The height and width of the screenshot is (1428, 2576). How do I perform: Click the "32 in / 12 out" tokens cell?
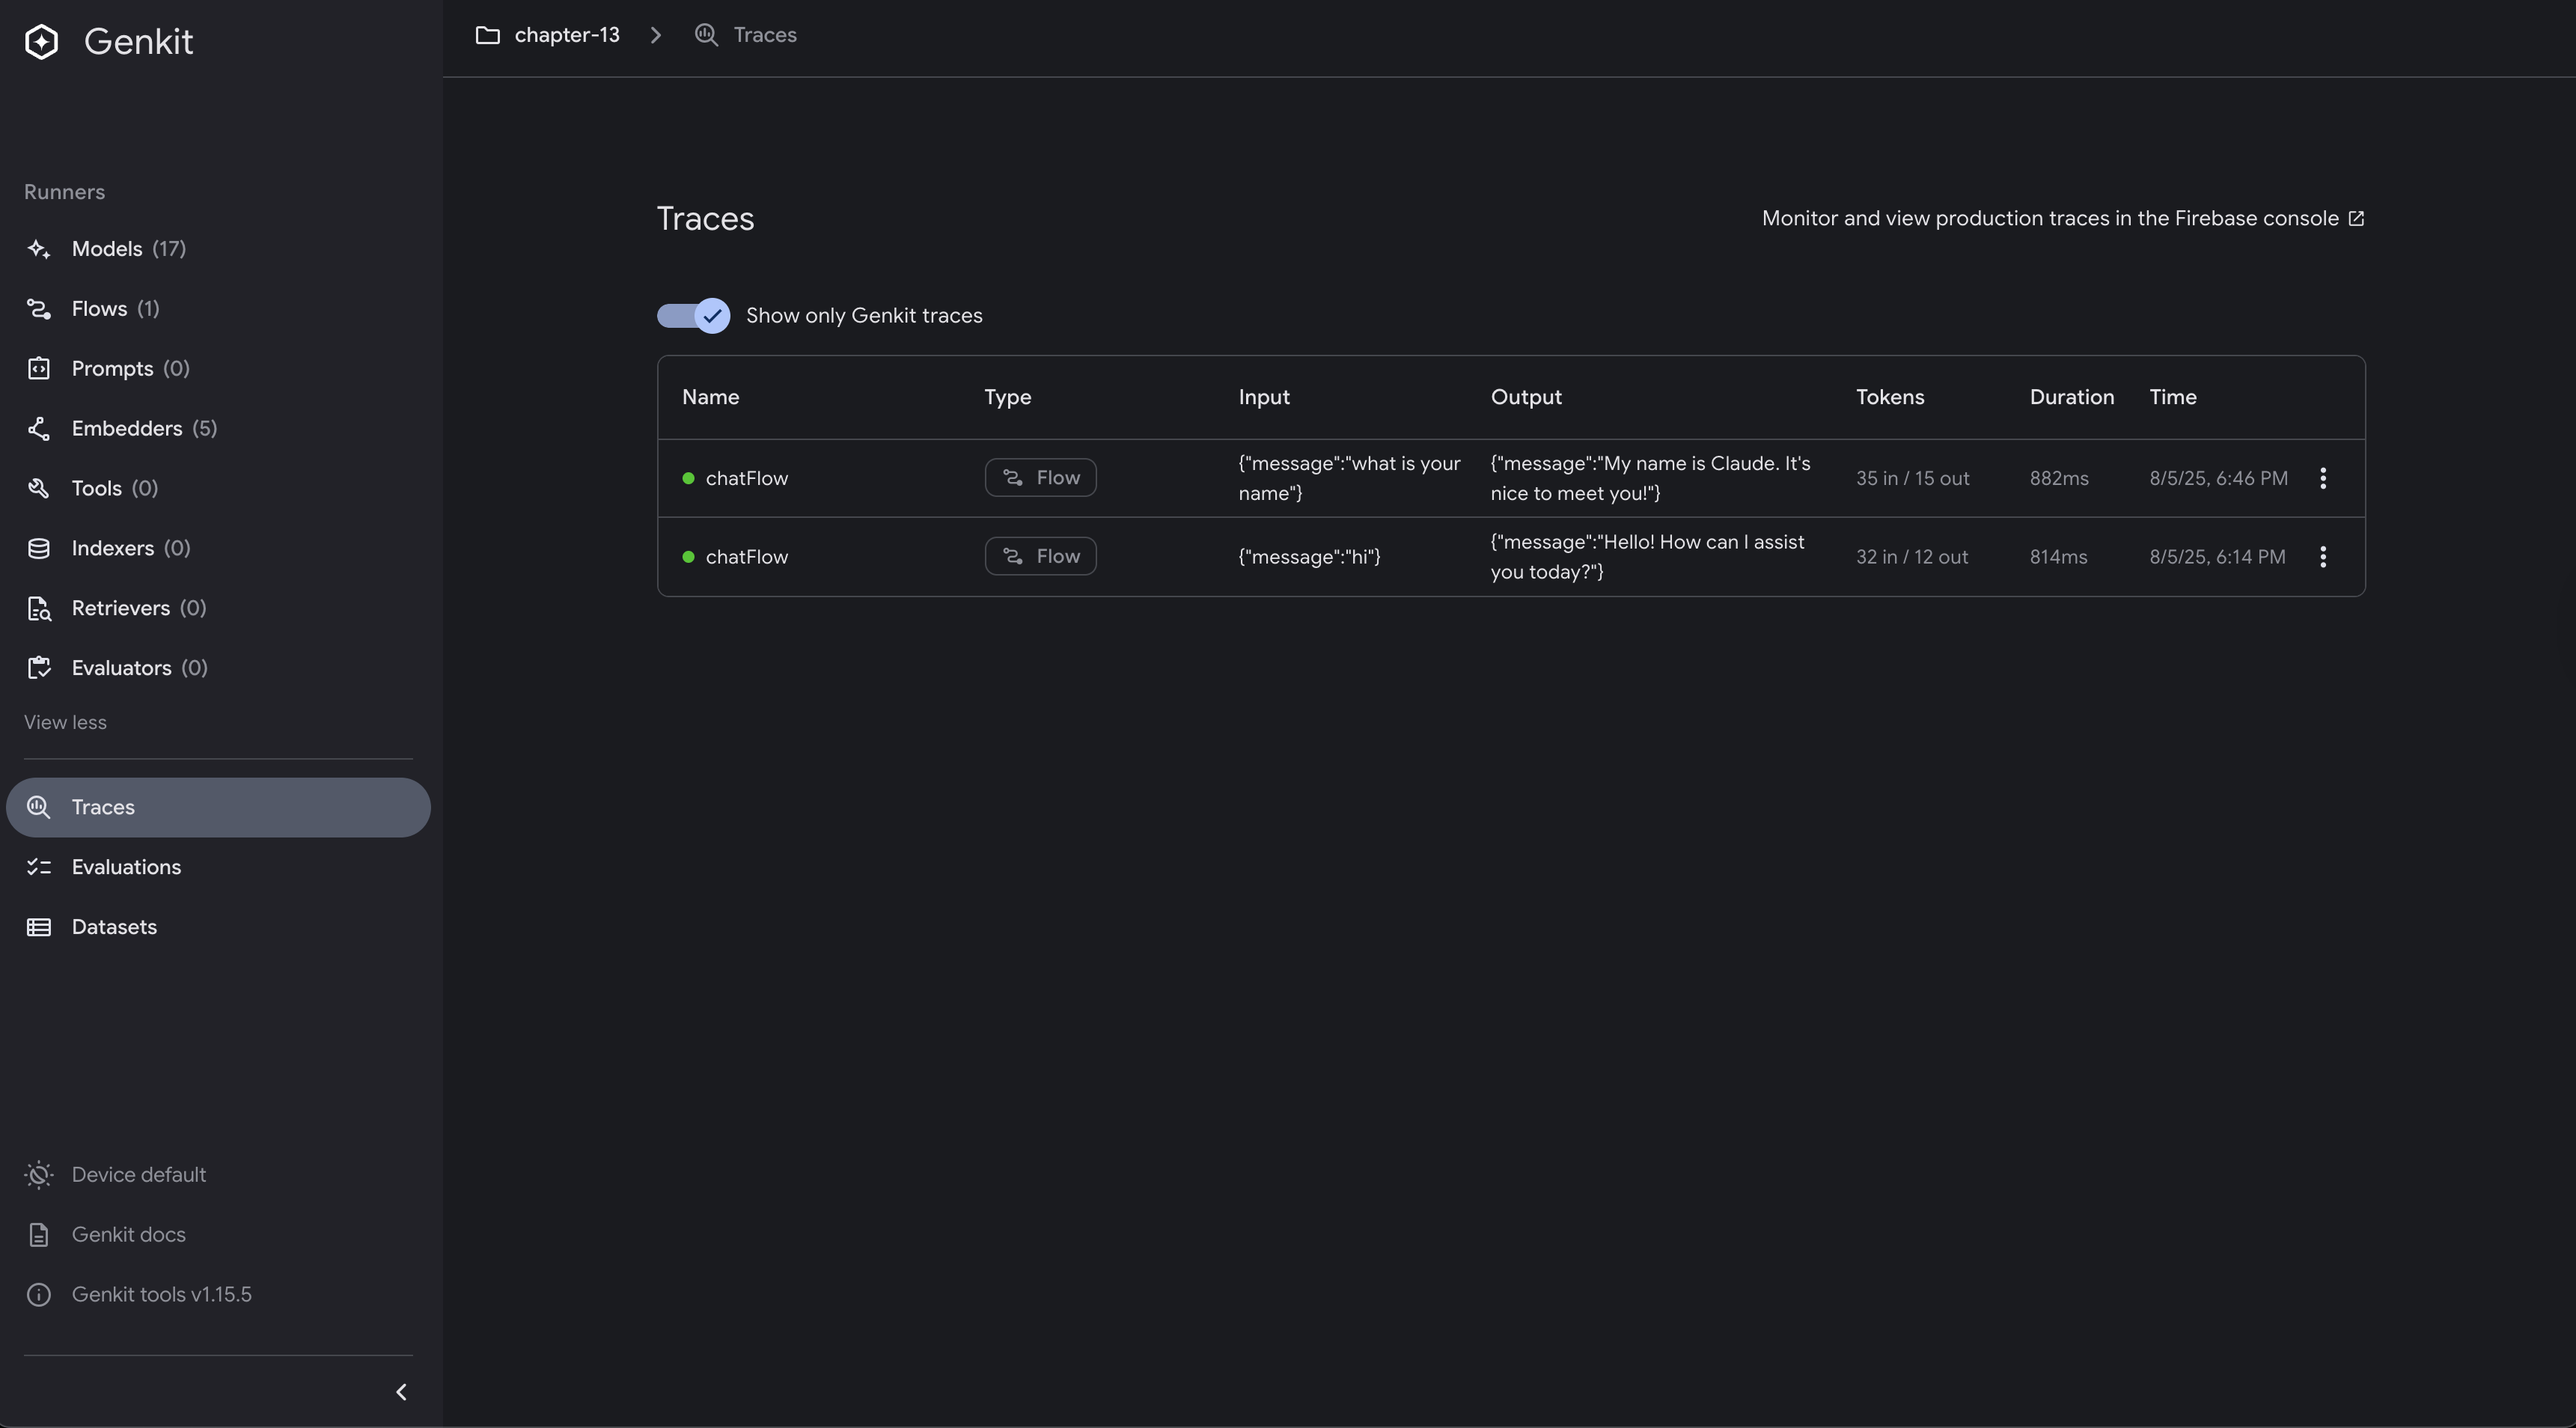click(1912, 557)
